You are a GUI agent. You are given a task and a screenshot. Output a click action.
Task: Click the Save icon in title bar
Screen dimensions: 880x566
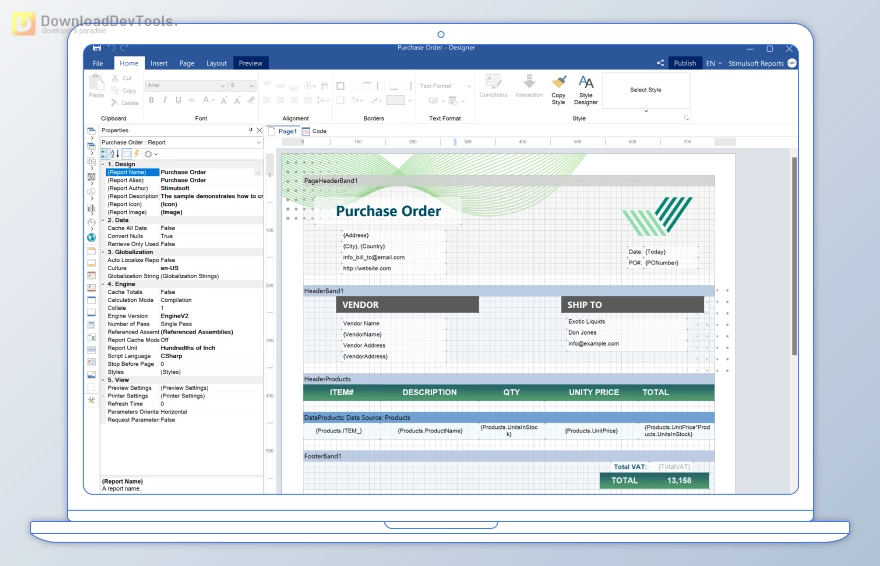(x=97, y=48)
